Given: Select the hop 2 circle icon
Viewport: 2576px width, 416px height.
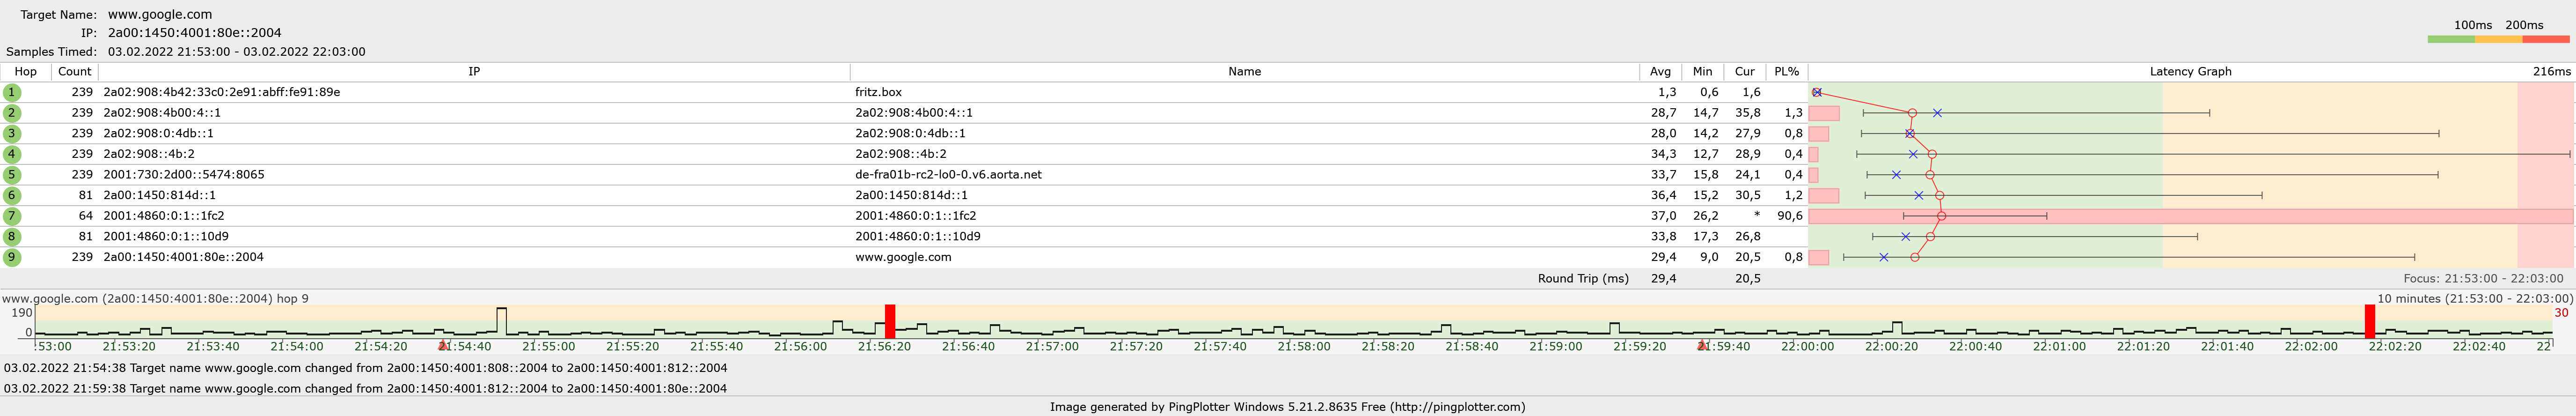Looking at the screenshot, I should 12,113.
